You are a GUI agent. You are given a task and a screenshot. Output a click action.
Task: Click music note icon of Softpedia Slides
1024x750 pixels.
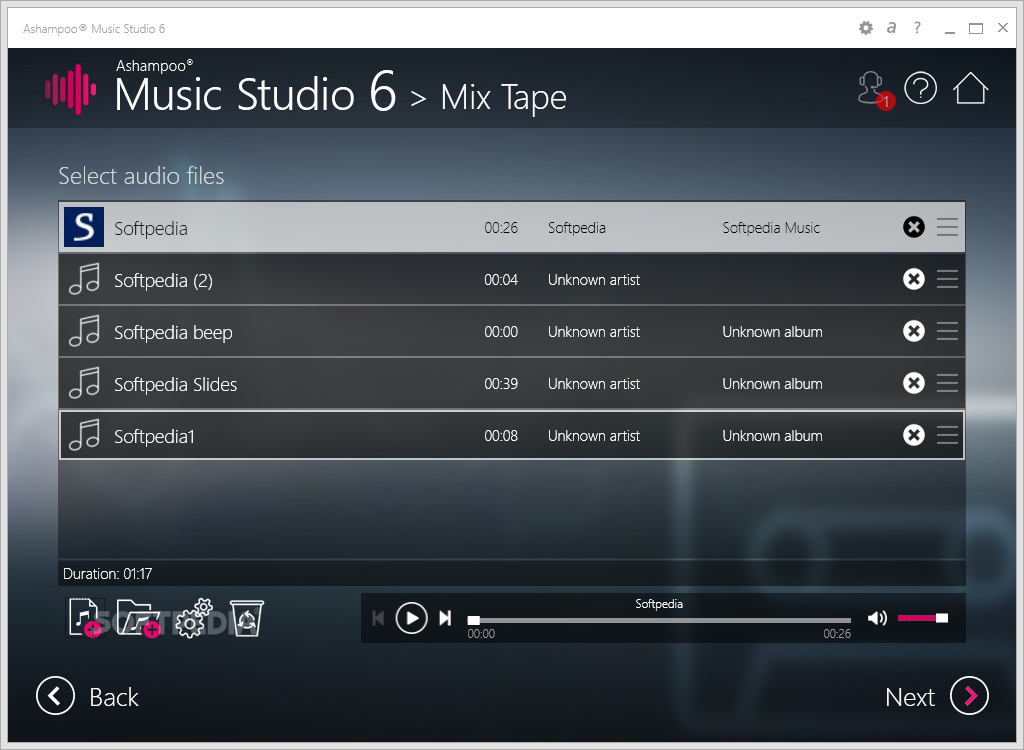pos(84,383)
